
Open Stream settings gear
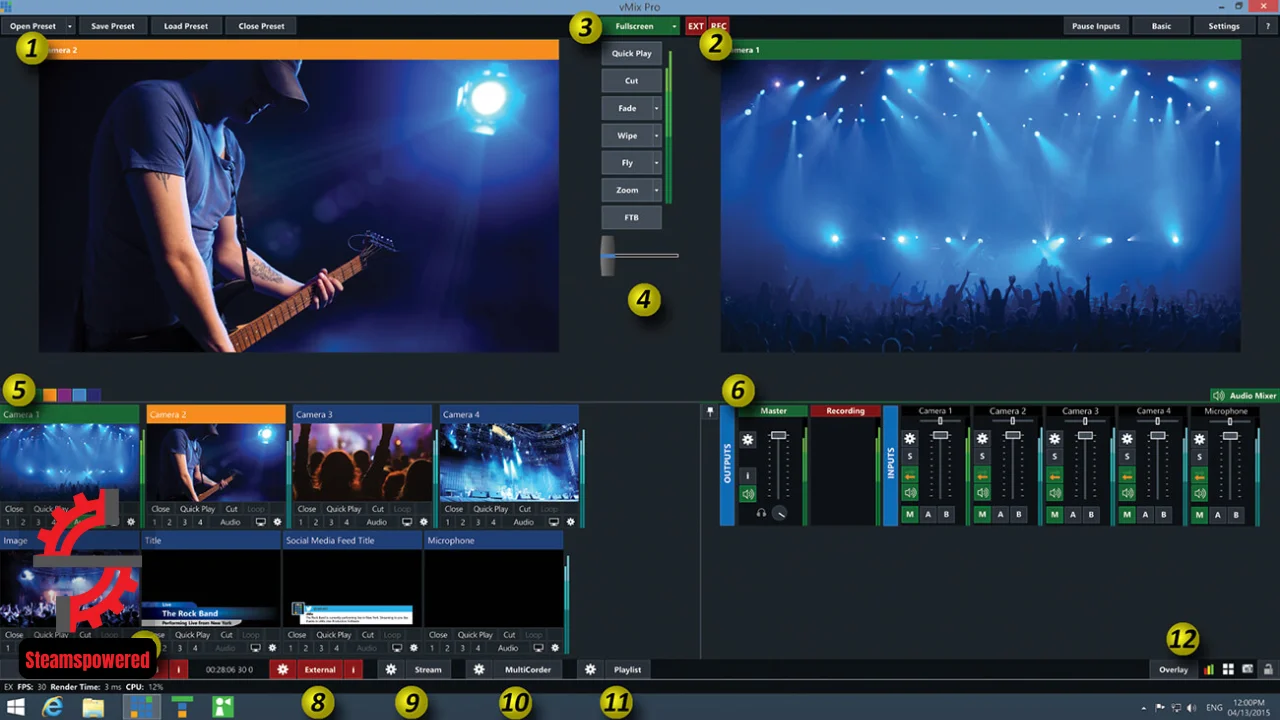(391, 669)
